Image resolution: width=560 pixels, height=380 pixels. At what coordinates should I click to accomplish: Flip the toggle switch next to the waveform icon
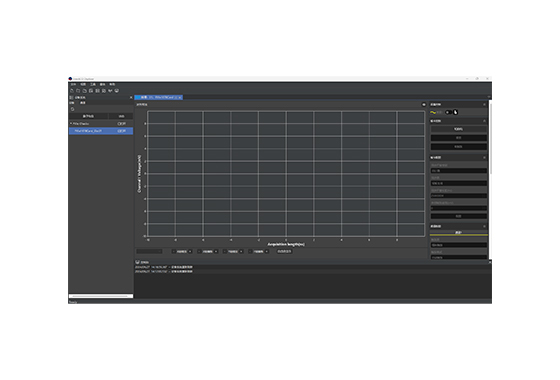click(x=449, y=112)
